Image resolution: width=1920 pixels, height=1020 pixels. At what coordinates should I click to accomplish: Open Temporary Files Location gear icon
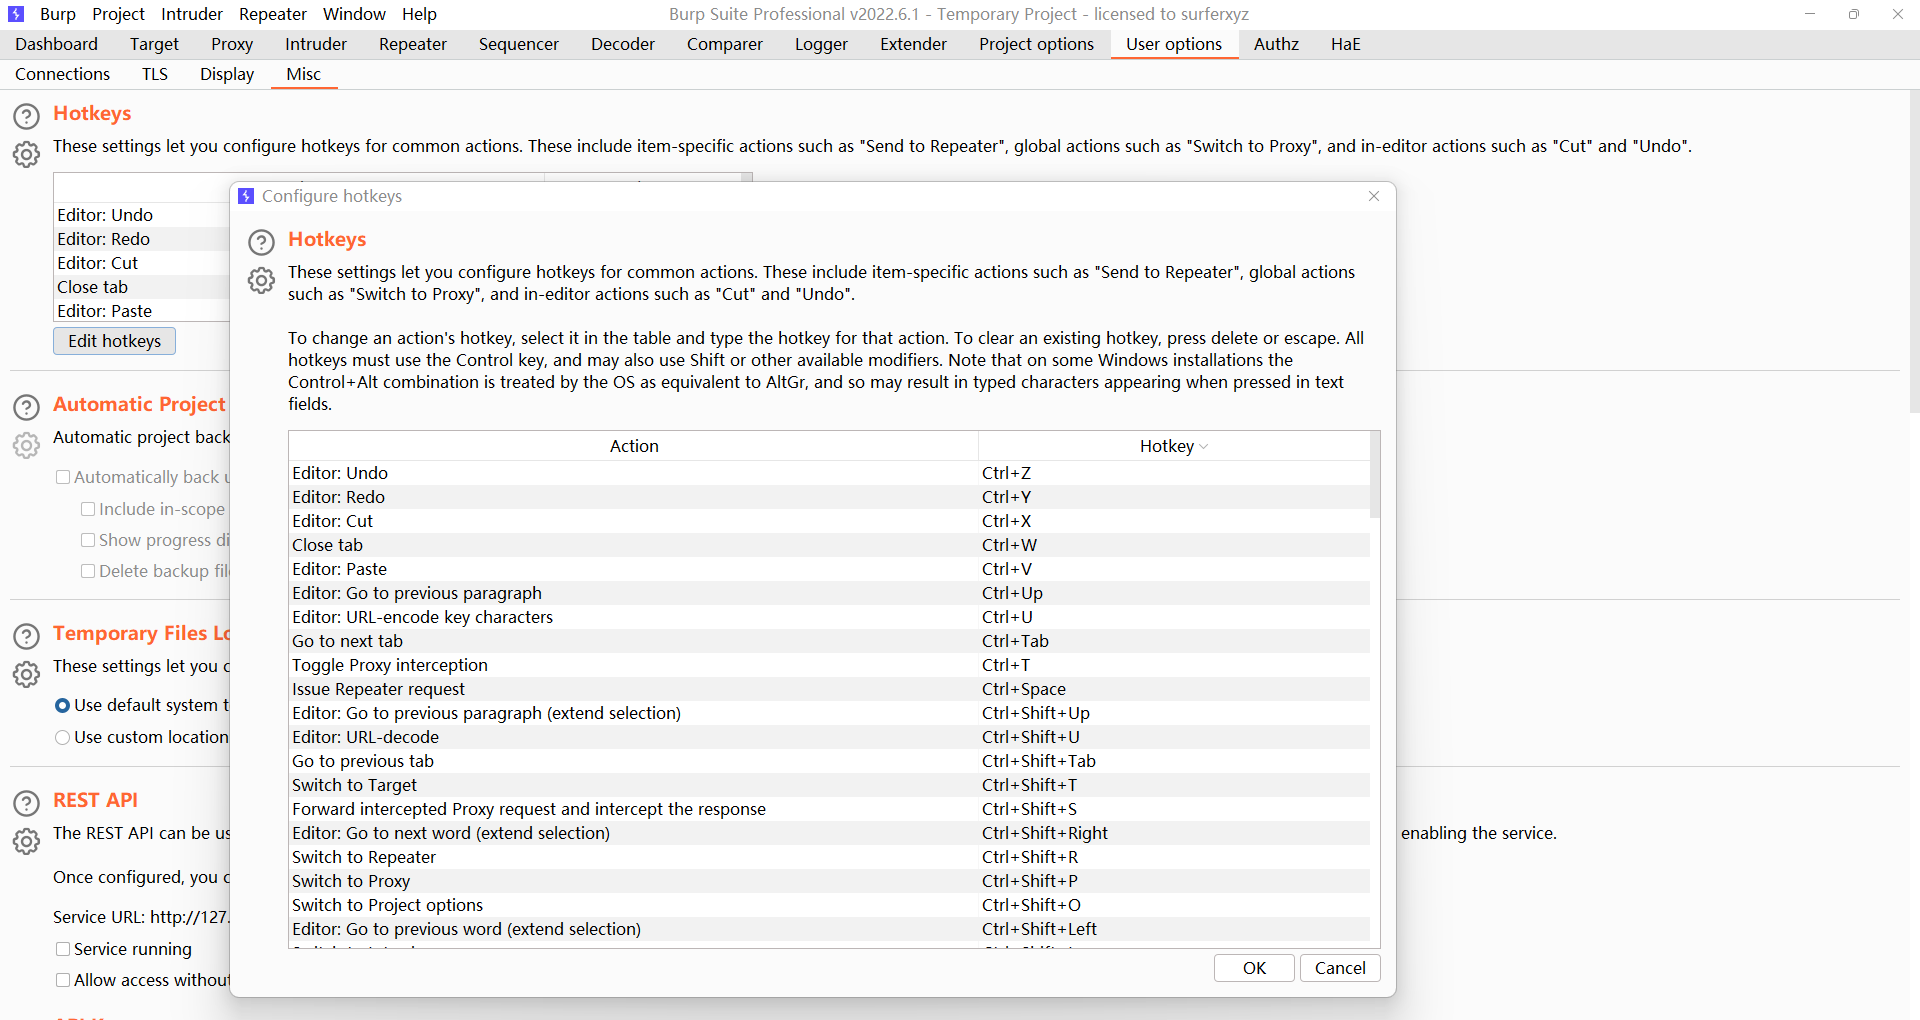click(x=26, y=674)
